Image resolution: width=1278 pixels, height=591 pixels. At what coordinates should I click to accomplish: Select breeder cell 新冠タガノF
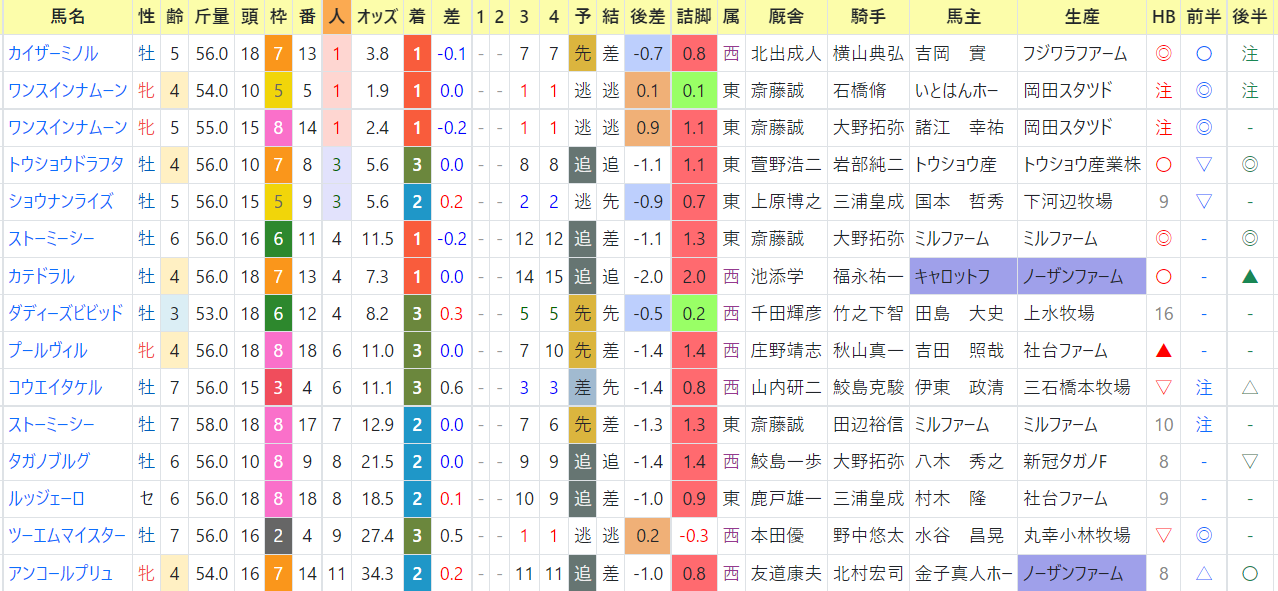(x=1082, y=461)
